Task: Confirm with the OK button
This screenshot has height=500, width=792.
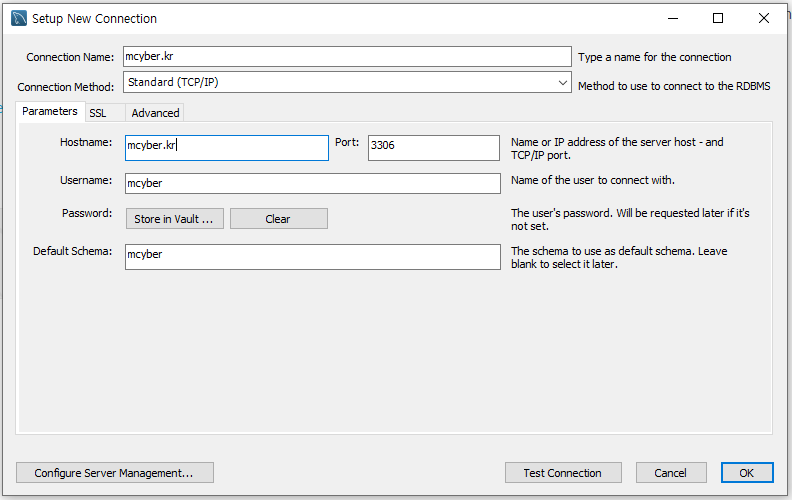Action: click(x=747, y=473)
